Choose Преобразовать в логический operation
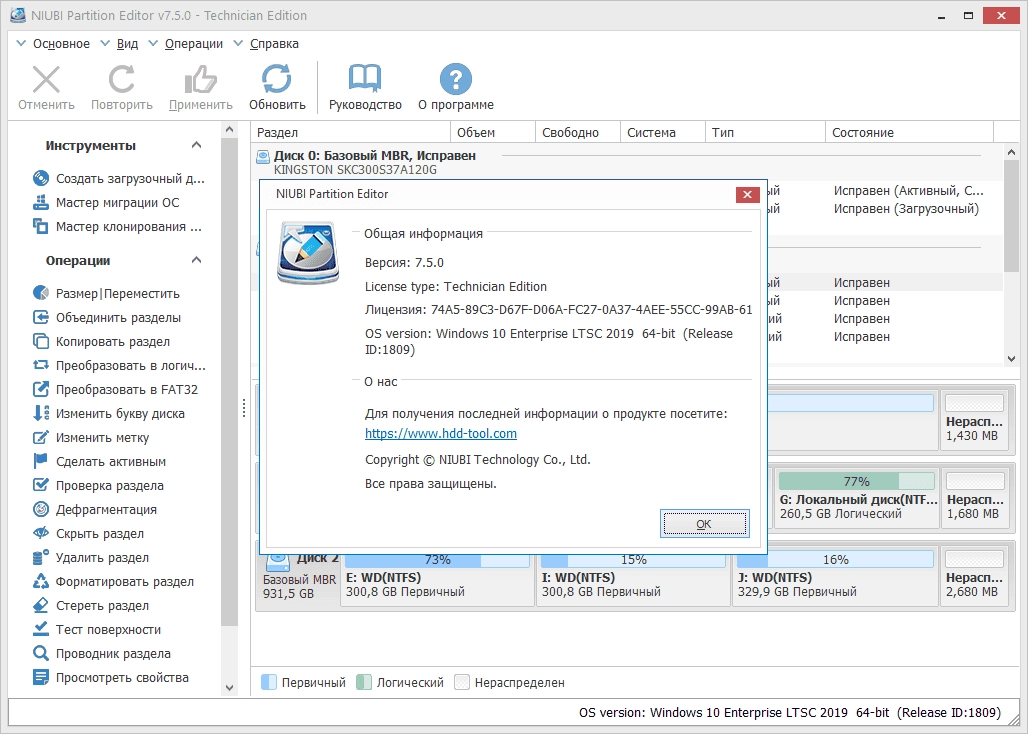The width and height of the screenshot is (1028, 734). pyautogui.click(x=119, y=365)
